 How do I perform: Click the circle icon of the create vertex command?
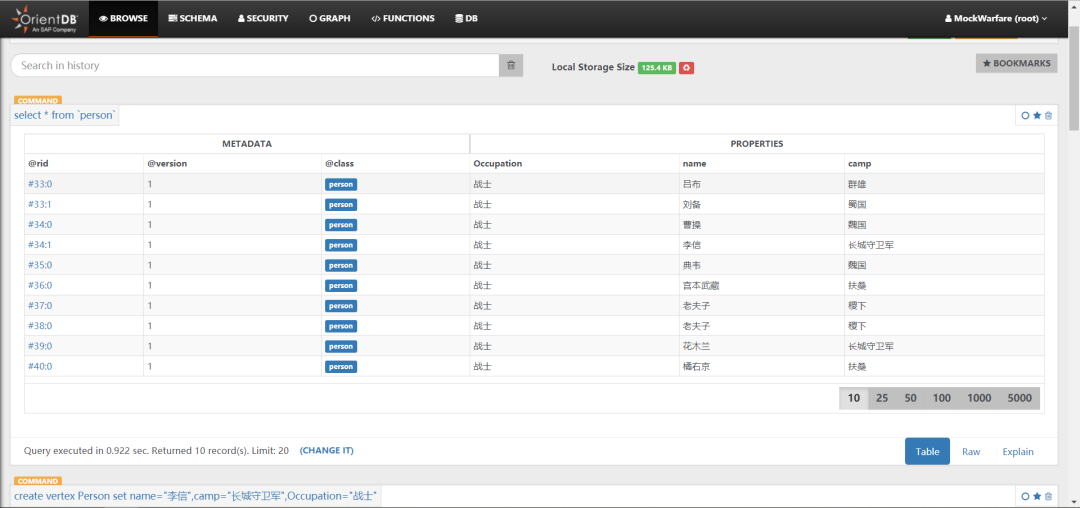(1025, 496)
